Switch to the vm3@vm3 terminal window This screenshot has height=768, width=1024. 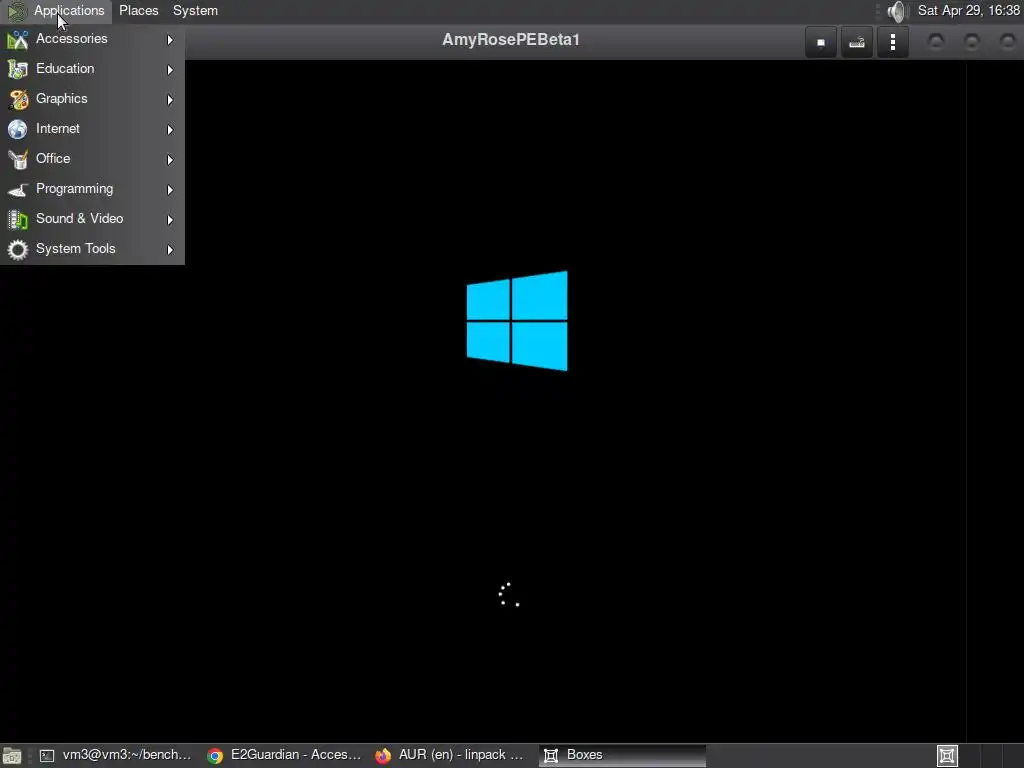[116, 755]
